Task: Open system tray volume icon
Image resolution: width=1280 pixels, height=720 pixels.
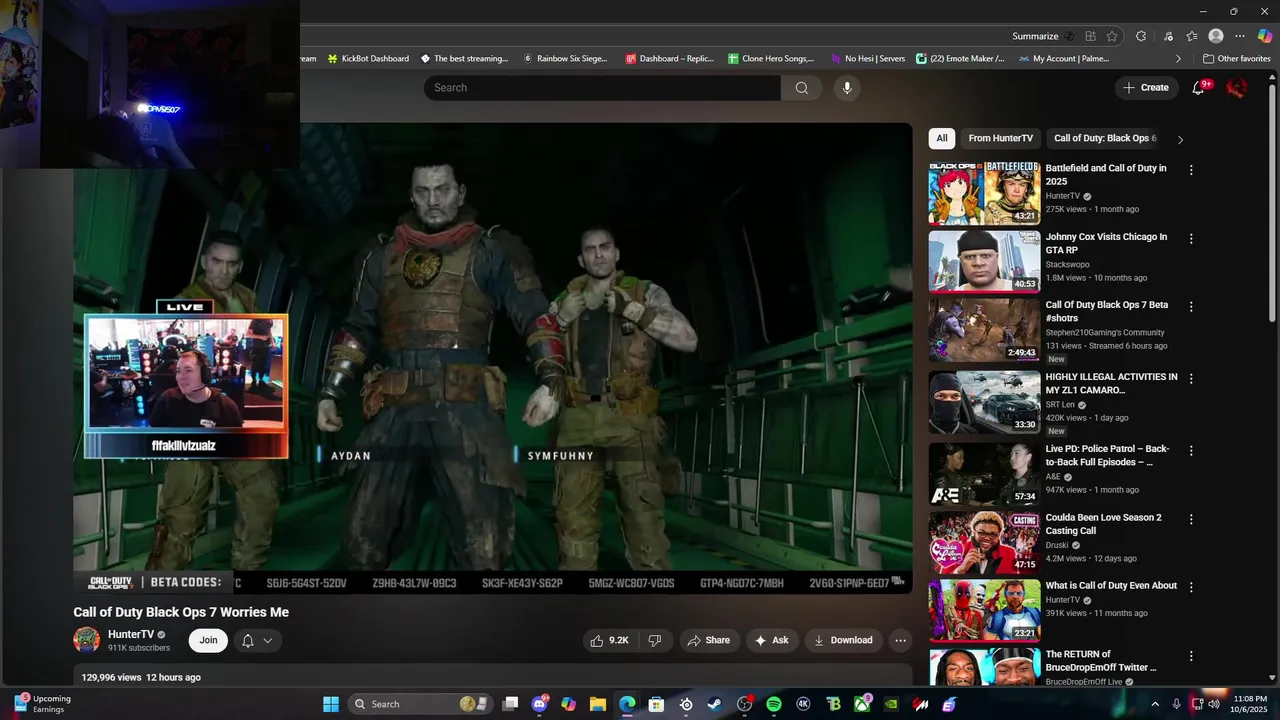Action: pos(1213,704)
